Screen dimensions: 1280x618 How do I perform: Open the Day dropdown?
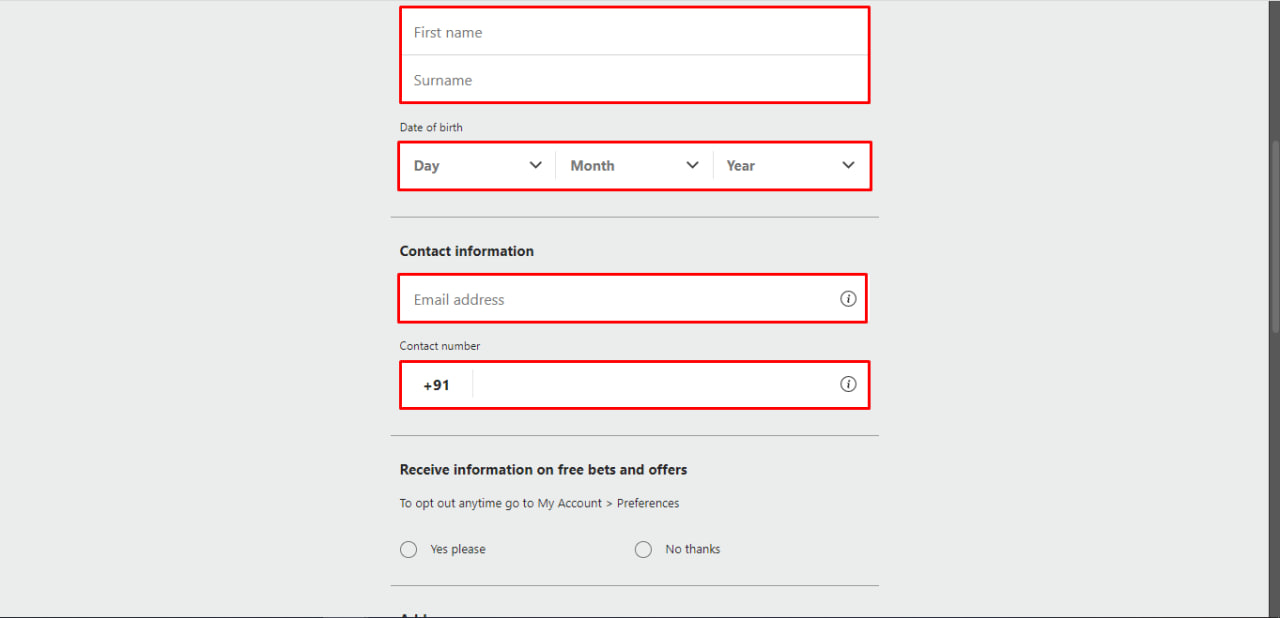pyautogui.click(x=478, y=166)
